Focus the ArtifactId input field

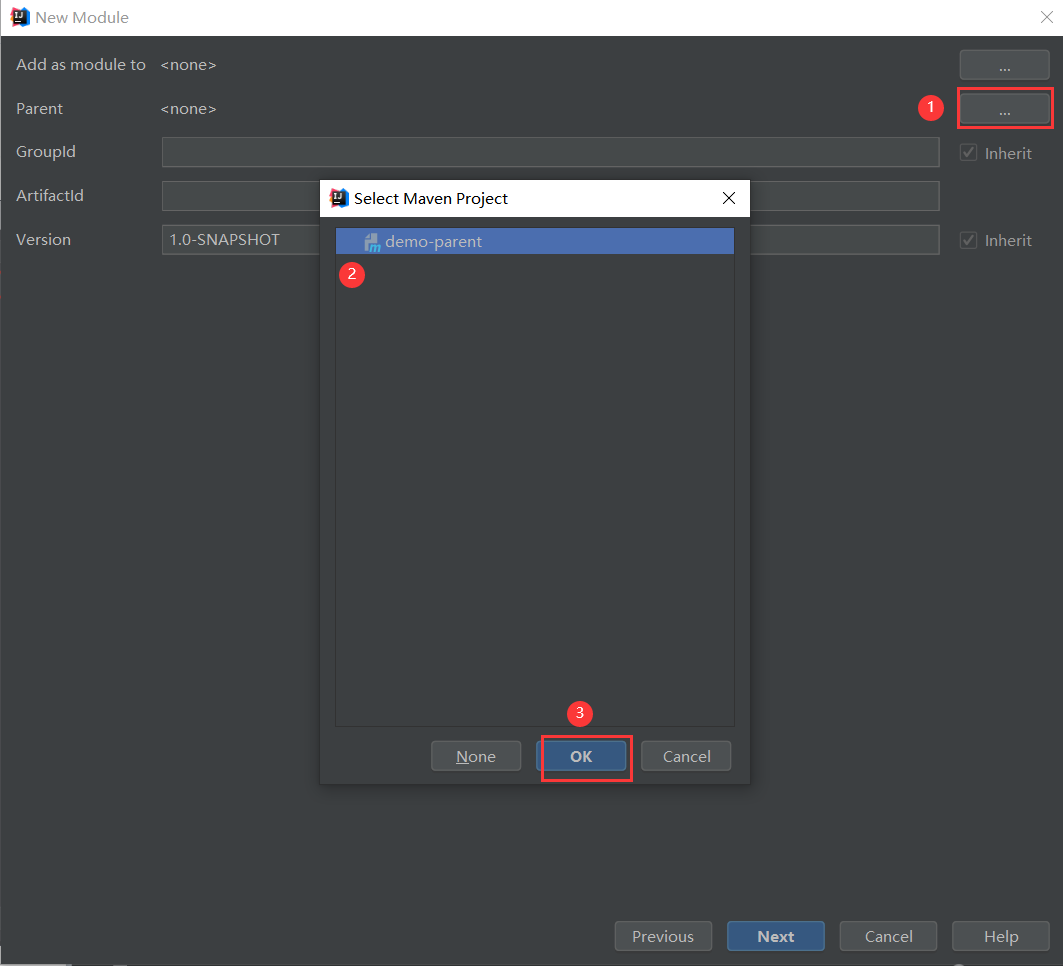coord(550,196)
